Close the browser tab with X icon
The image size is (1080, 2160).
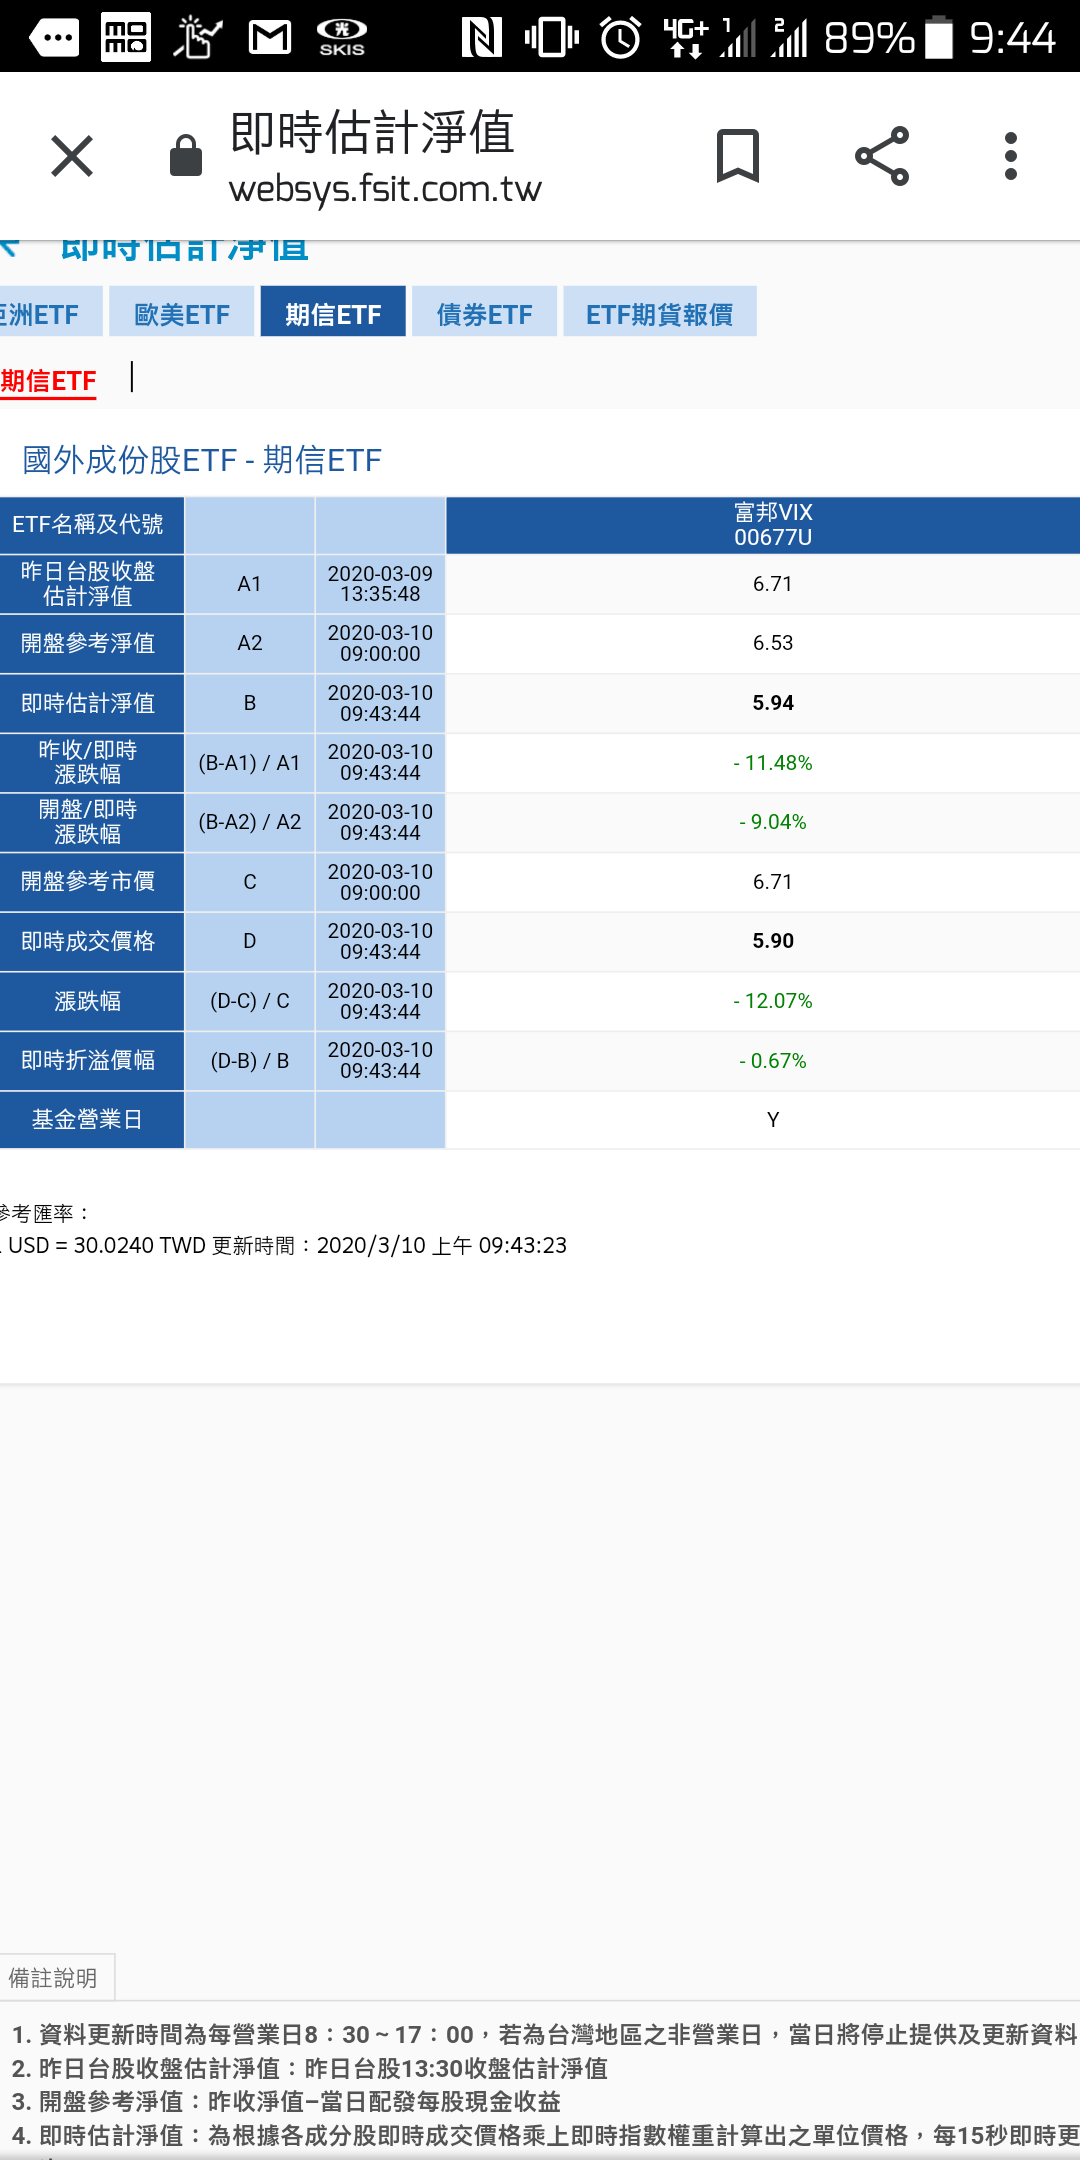(x=72, y=156)
